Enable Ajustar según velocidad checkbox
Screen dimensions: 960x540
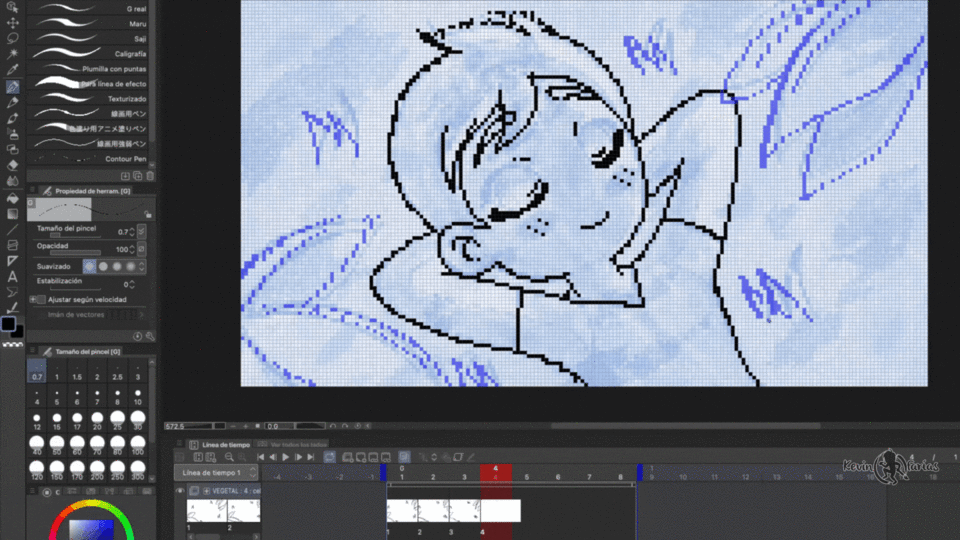[41, 299]
